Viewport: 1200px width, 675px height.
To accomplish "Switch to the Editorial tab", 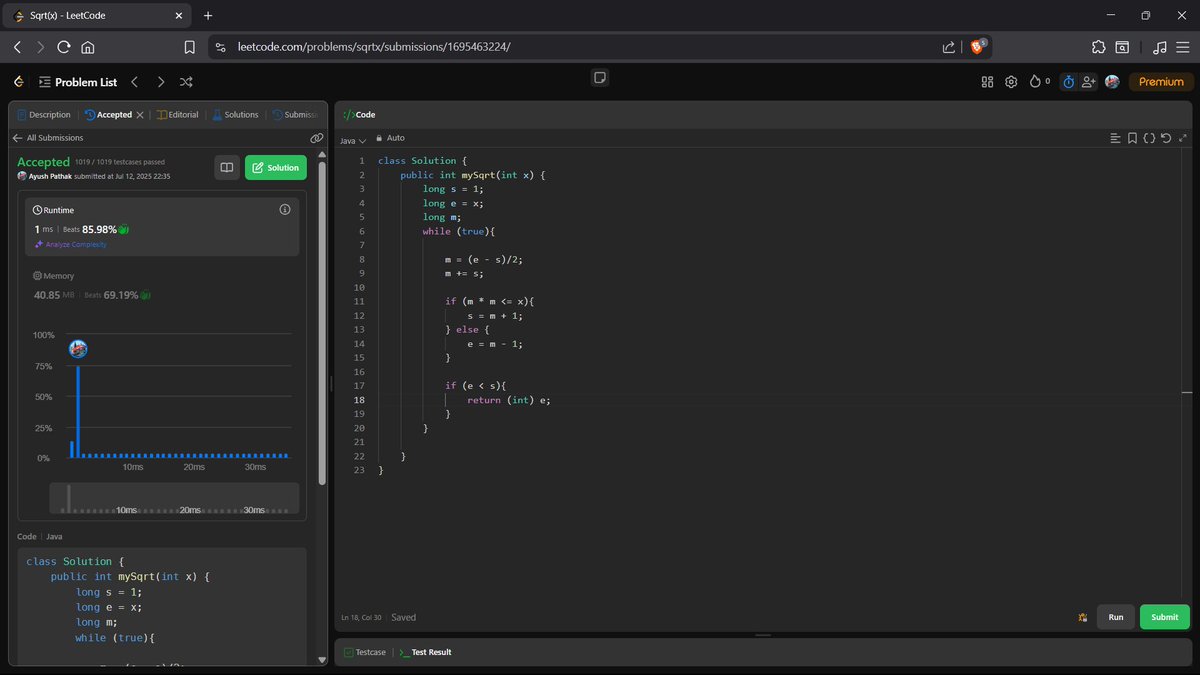I will (x=177, y=114).
